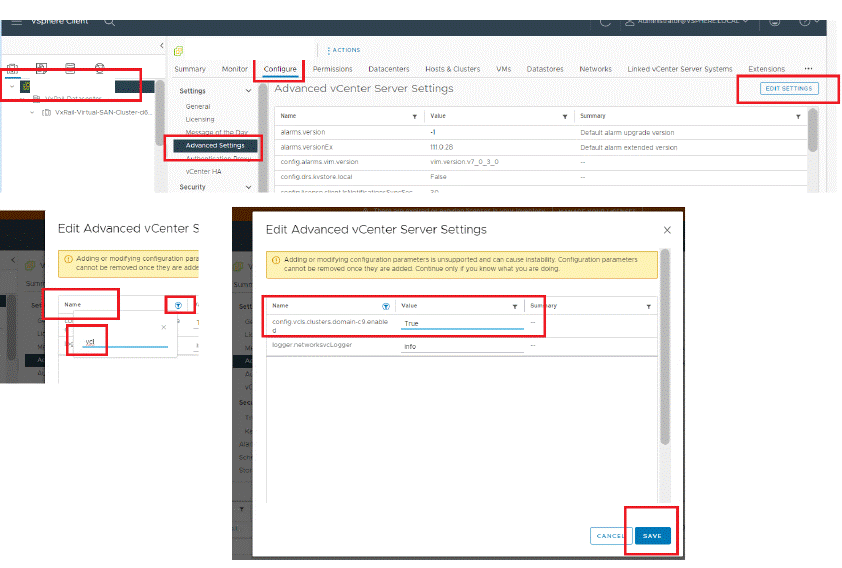Switch to the Summary tab
842x568 pixels.
click(x=190, y=69)
